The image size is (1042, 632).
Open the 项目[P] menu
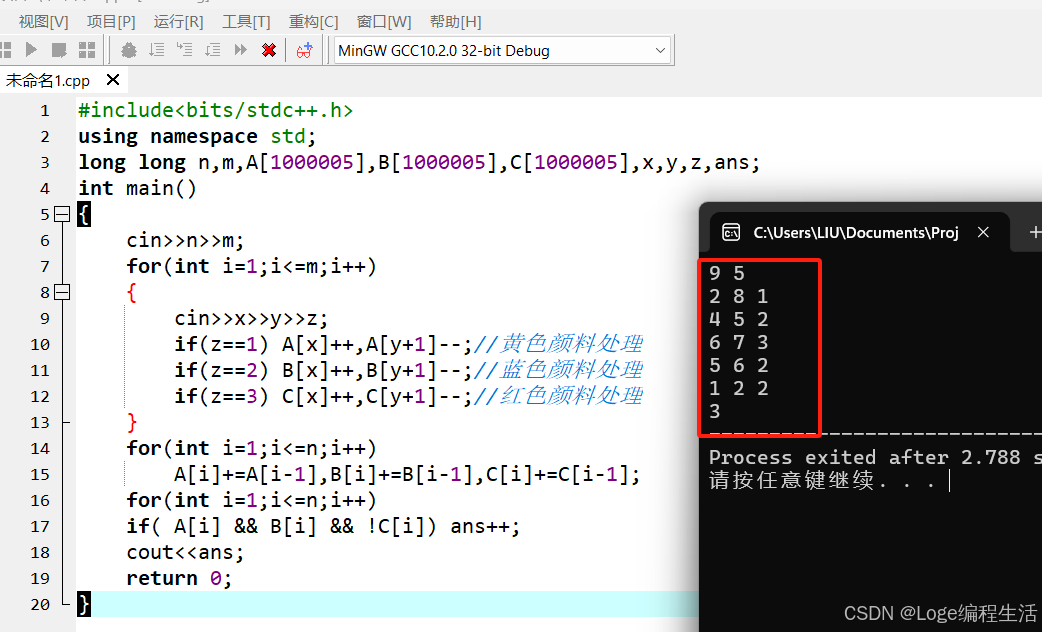pyautogui.click(x=111, y=22)
